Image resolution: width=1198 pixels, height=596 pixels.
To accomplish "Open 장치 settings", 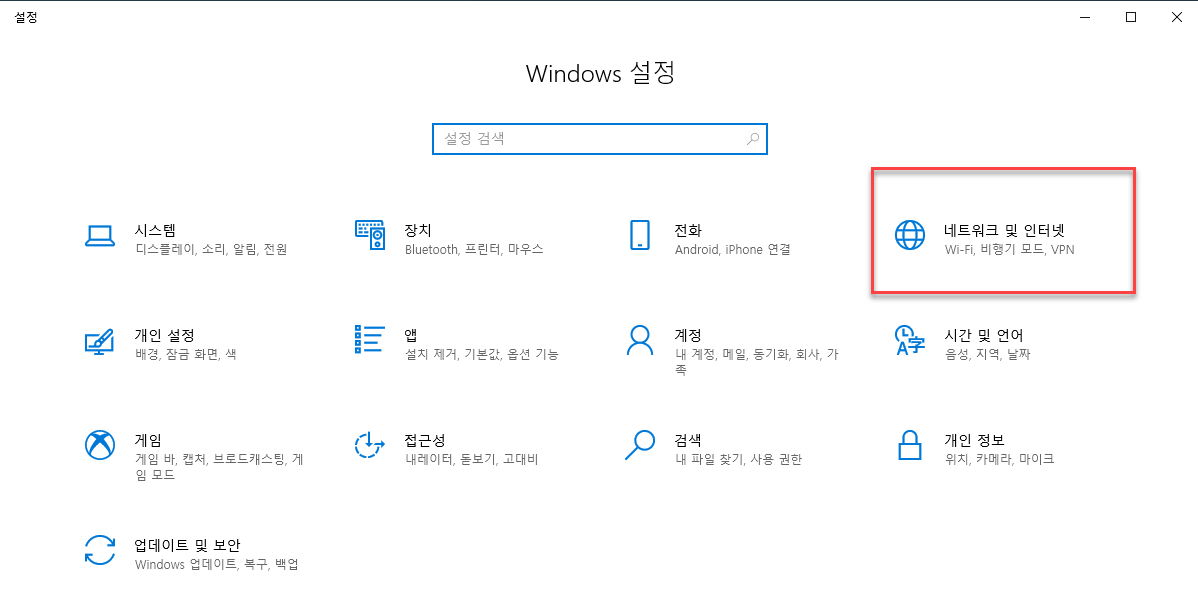I will (x=418, y=230).
